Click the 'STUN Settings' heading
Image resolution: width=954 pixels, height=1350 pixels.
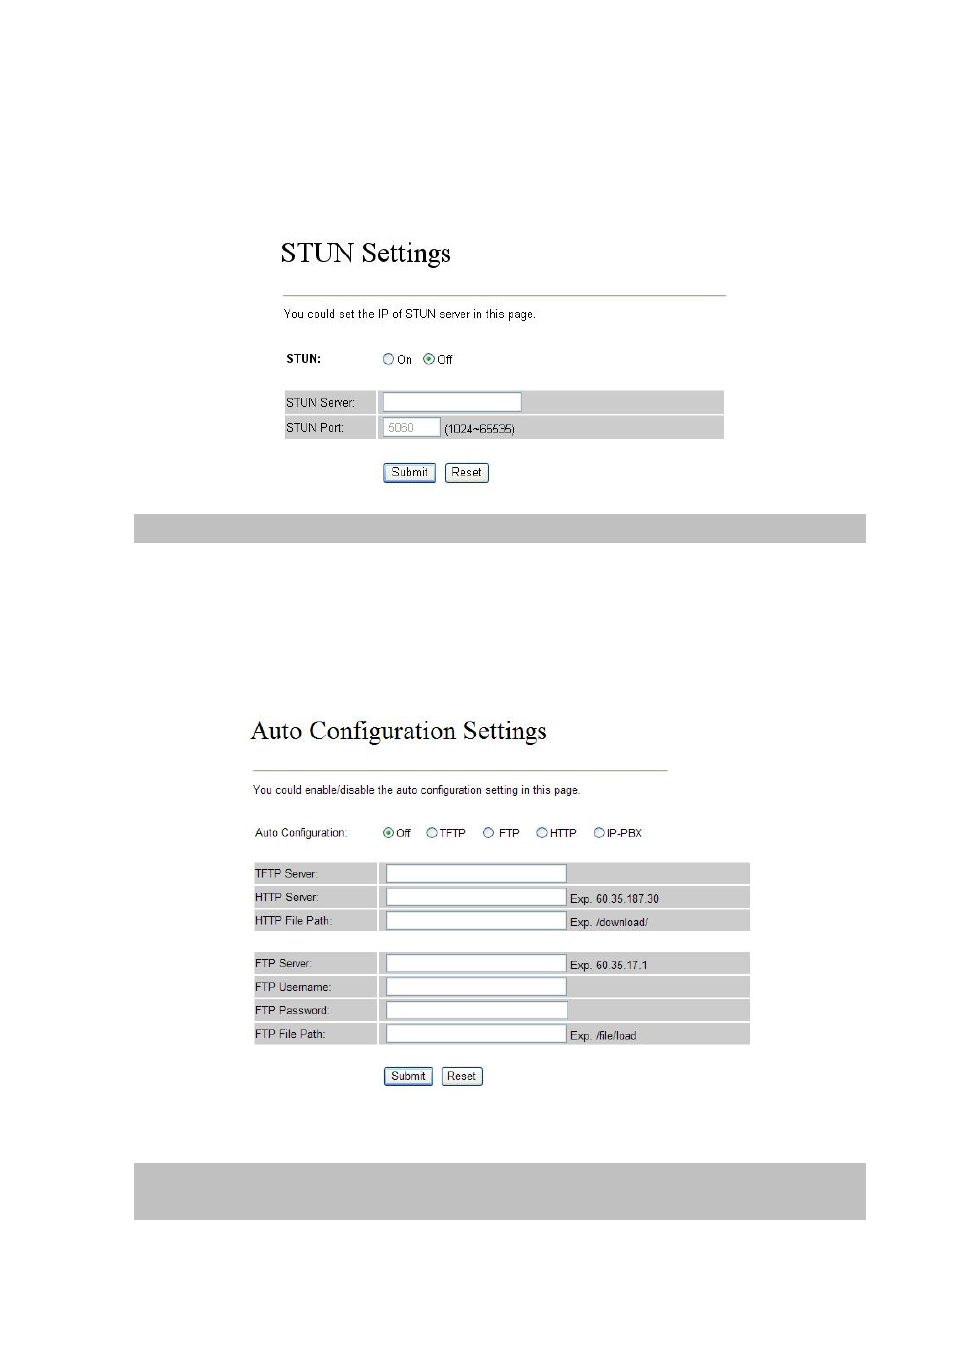coord(365,254)
